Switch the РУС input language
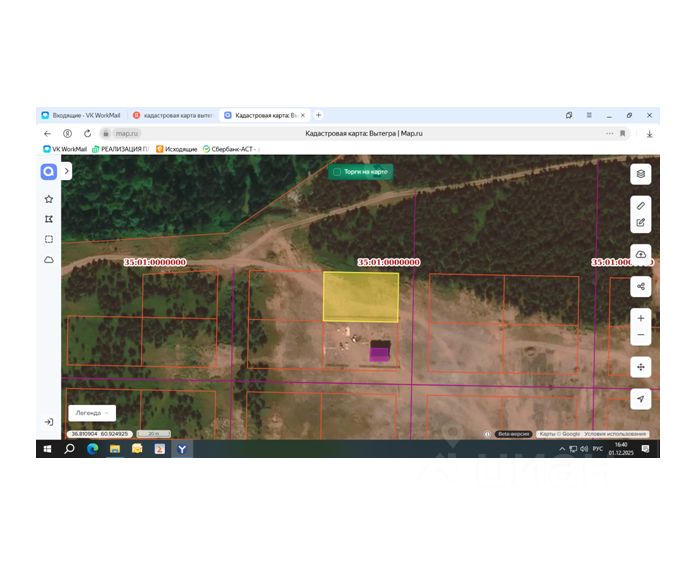This screenshot has width=696, height=564. pyautogui.click(x=598, y=449)
